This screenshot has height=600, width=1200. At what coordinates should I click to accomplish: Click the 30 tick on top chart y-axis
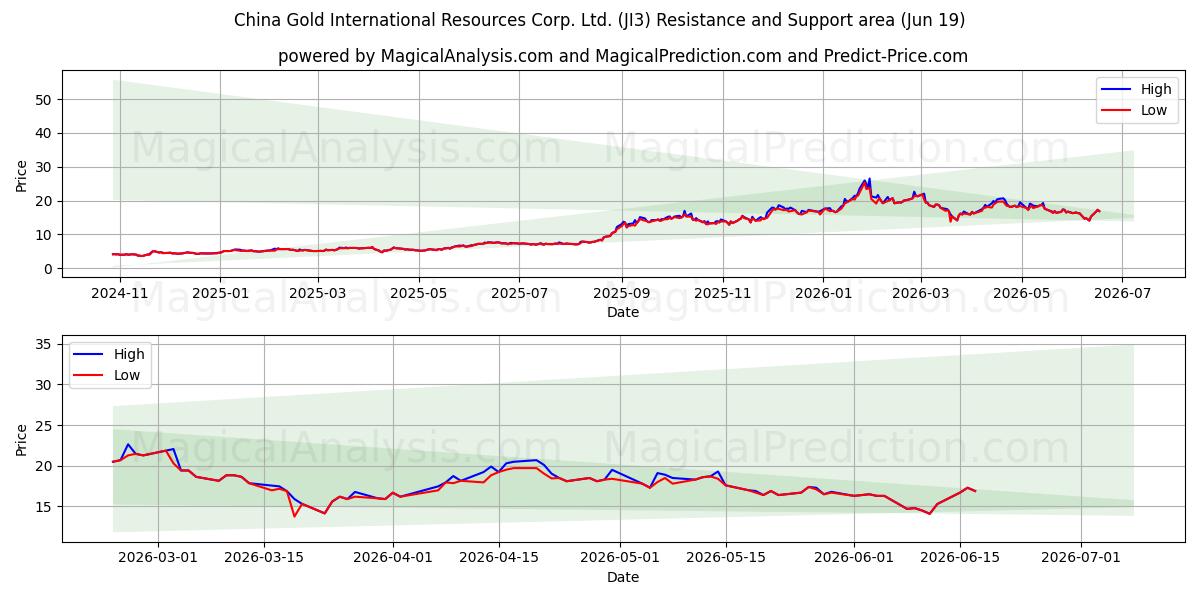[43, 167]
